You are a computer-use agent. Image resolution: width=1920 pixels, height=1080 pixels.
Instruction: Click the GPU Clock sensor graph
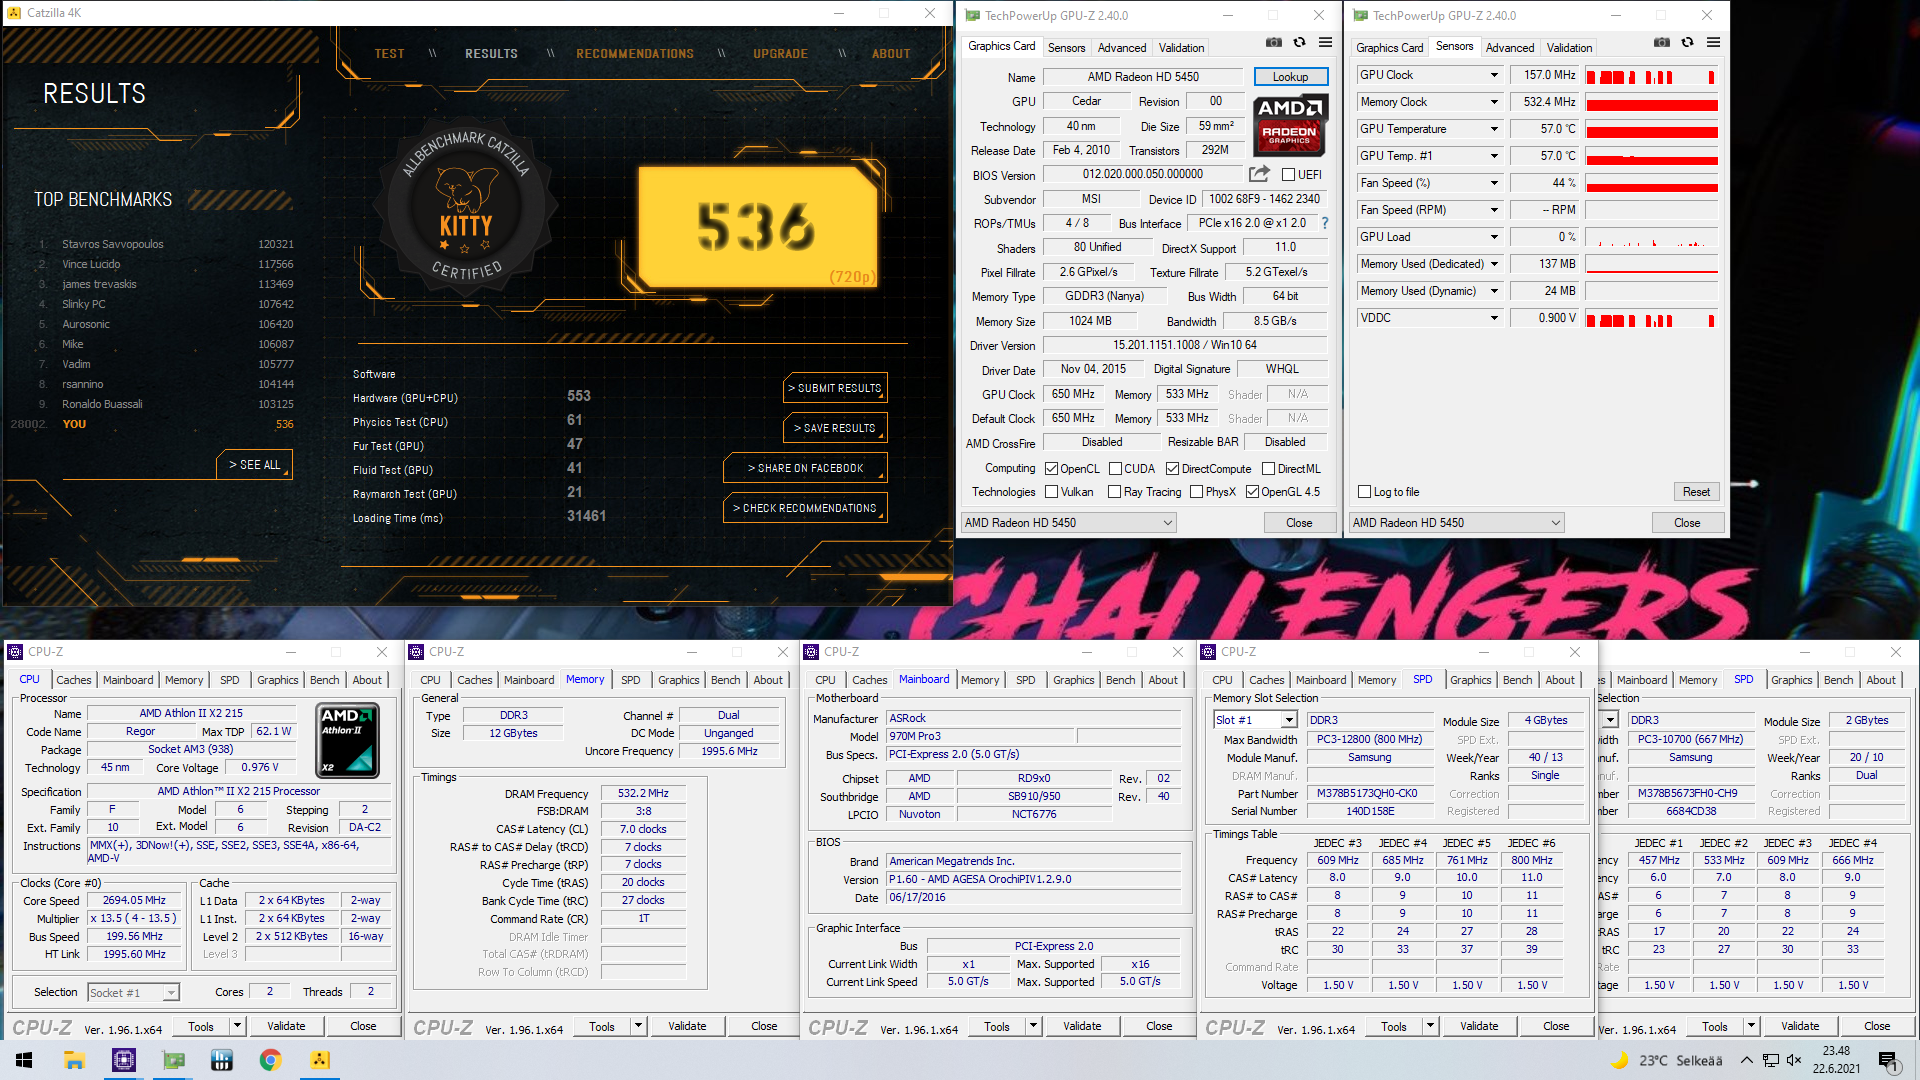pos(1652,75)
